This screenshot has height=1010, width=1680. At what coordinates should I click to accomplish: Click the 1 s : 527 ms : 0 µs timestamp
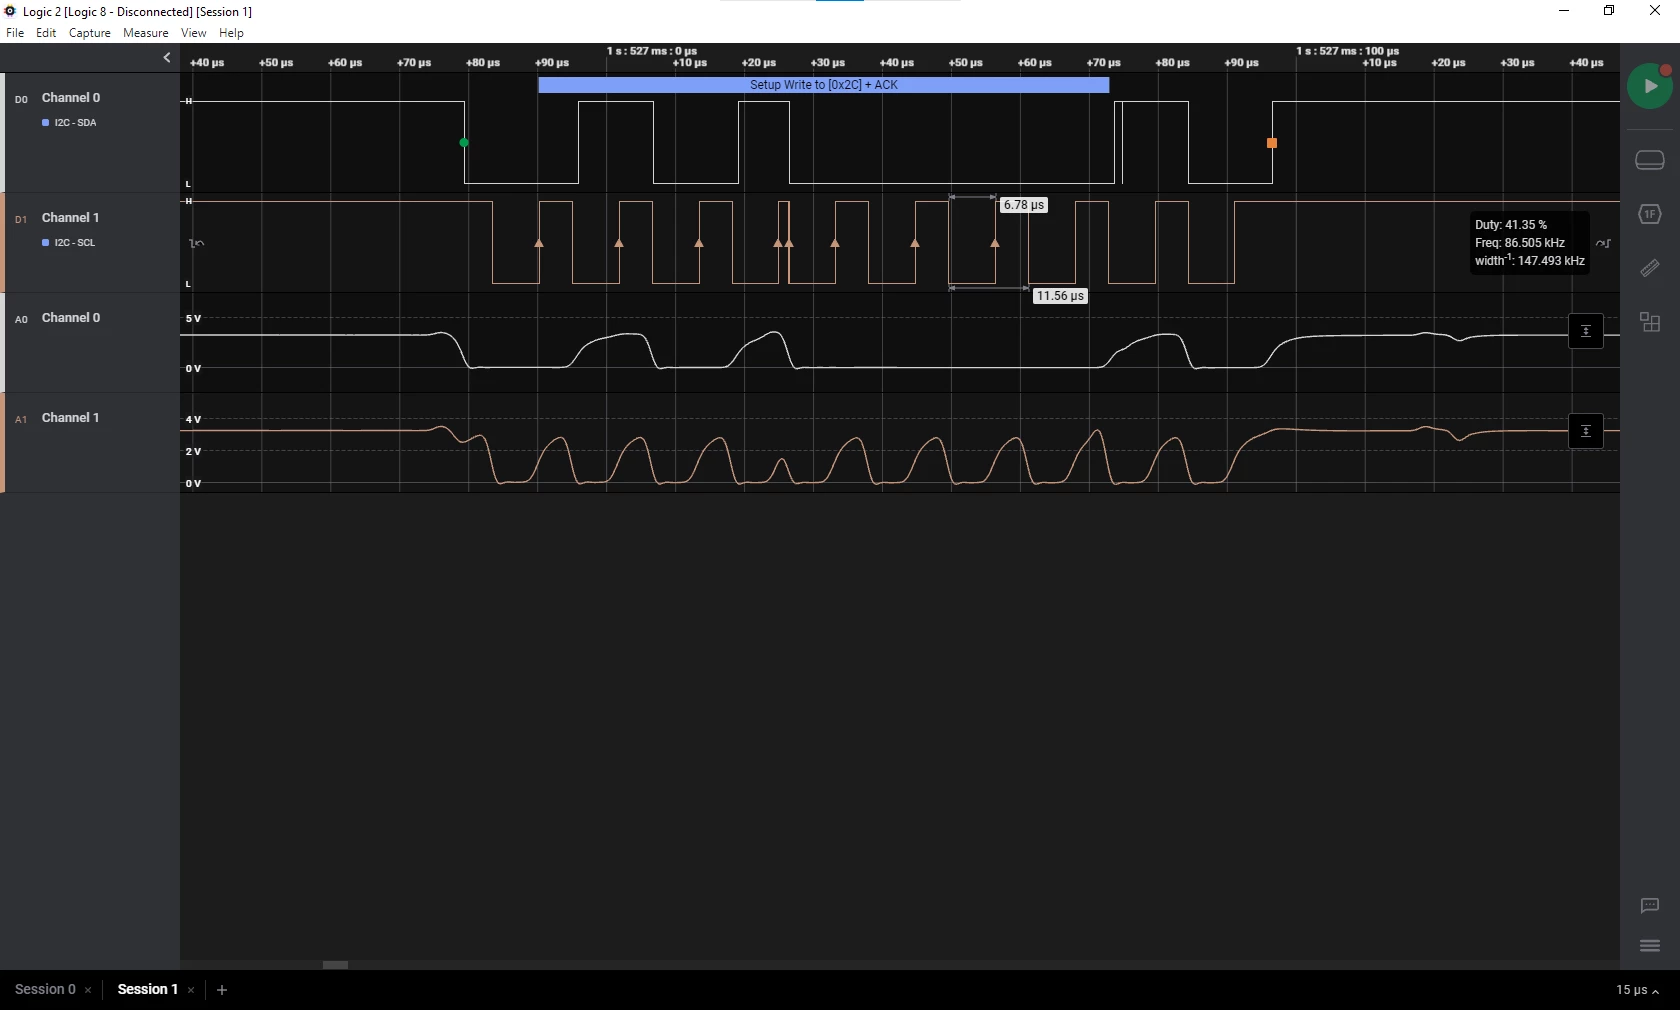point(652,51)
